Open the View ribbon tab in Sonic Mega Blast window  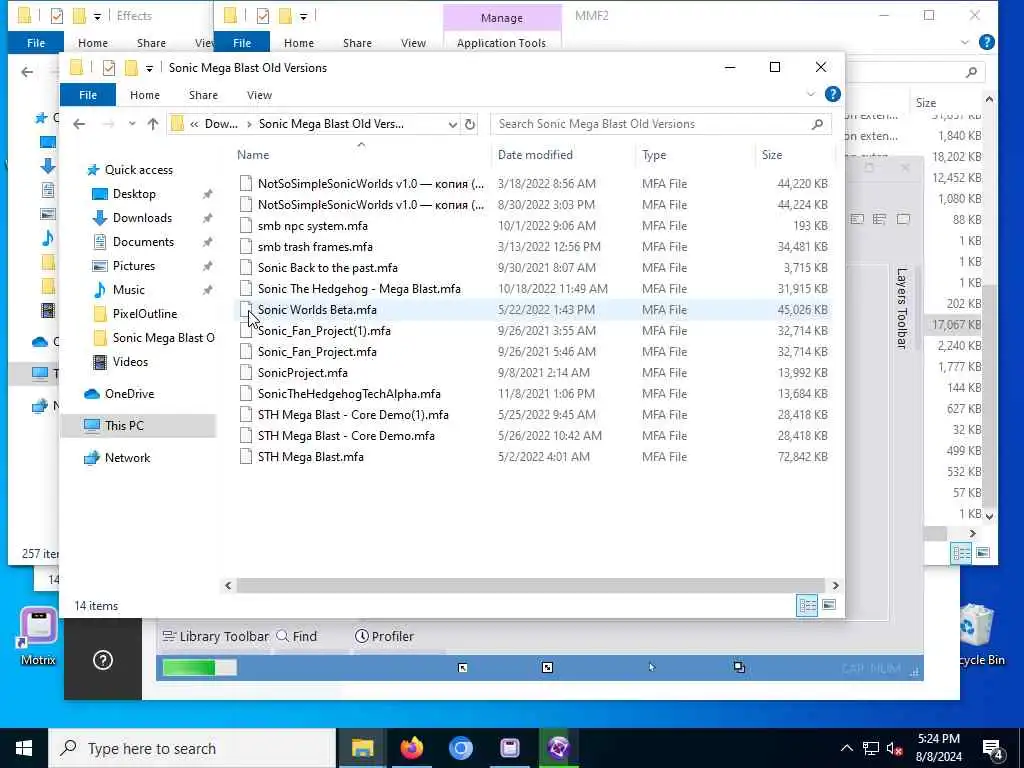[259, 95]
